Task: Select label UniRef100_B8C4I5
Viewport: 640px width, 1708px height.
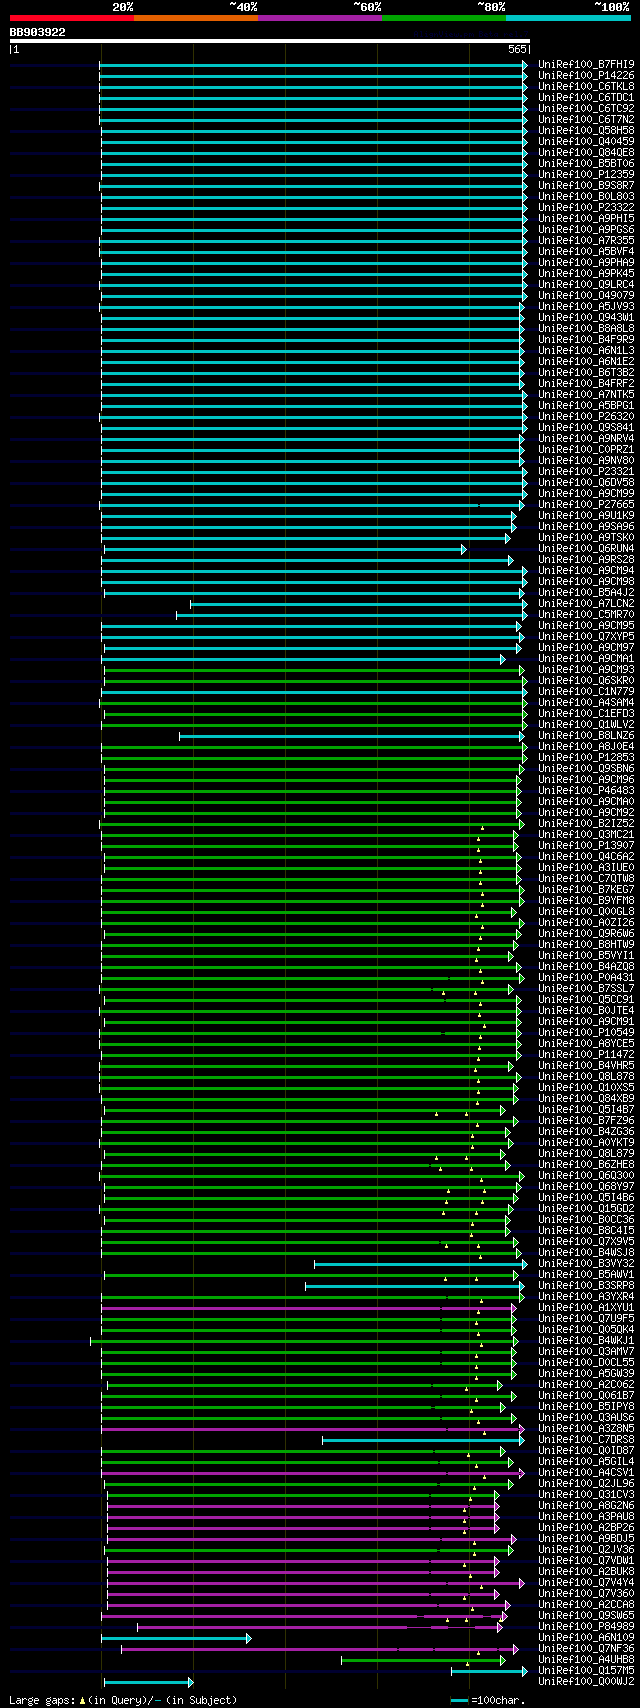Action: (586, 1230)
